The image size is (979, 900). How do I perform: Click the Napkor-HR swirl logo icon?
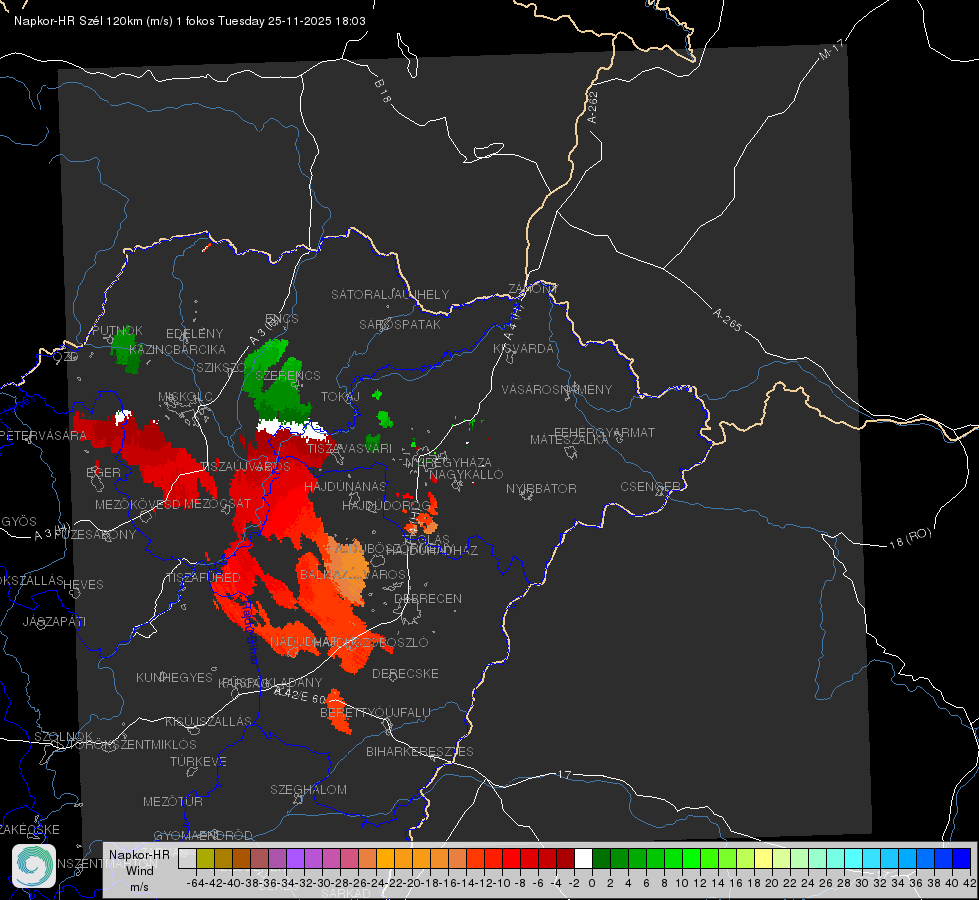click(x=34, y=866)
